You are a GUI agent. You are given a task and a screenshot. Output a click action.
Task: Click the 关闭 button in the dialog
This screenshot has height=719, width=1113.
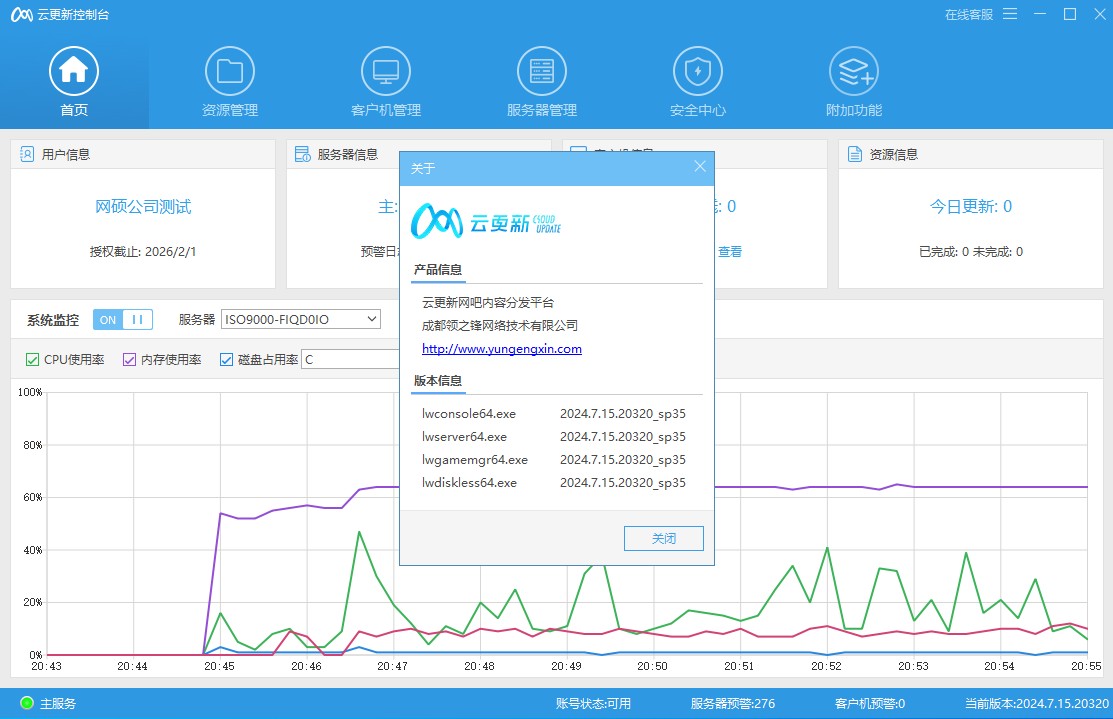point(664,539)
